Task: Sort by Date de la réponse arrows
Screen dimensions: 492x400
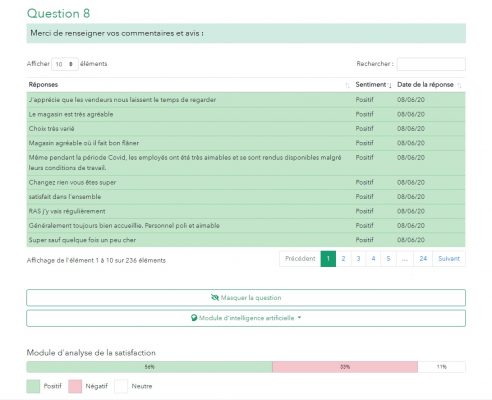Action: [459, 85]
